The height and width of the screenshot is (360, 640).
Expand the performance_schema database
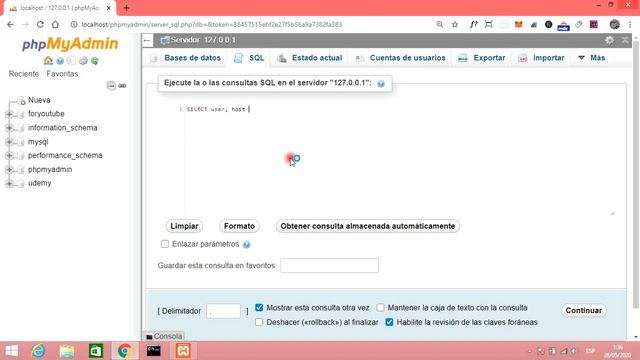(x=9, y=156)
